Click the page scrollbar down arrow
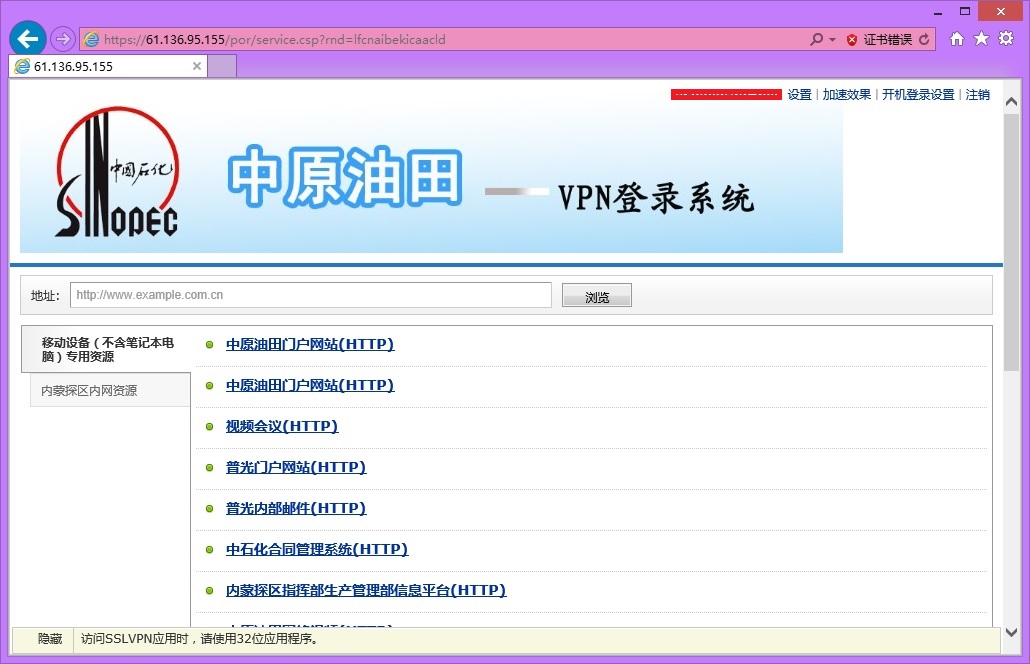Viewport: 1030px width, 664px height. [x=1012, y=632]
